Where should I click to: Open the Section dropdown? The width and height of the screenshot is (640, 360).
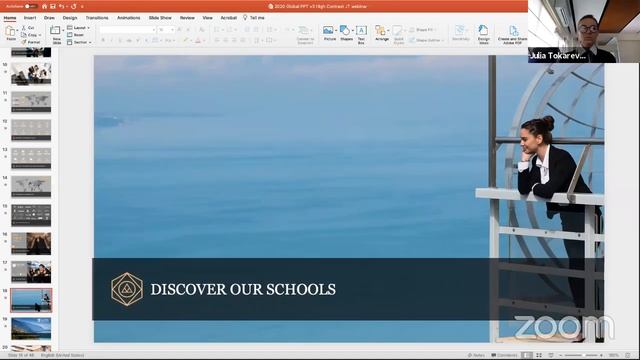coord(79,42)
